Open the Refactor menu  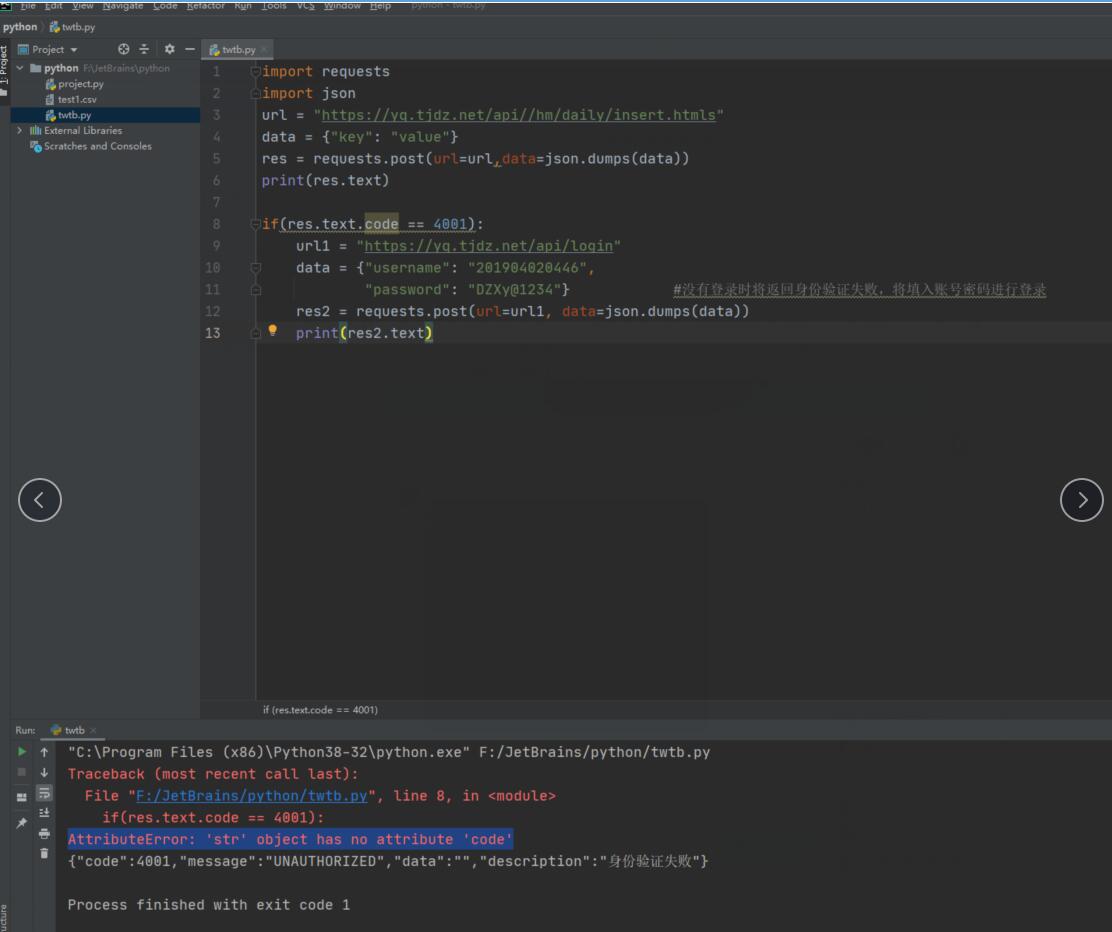(205, 6)
